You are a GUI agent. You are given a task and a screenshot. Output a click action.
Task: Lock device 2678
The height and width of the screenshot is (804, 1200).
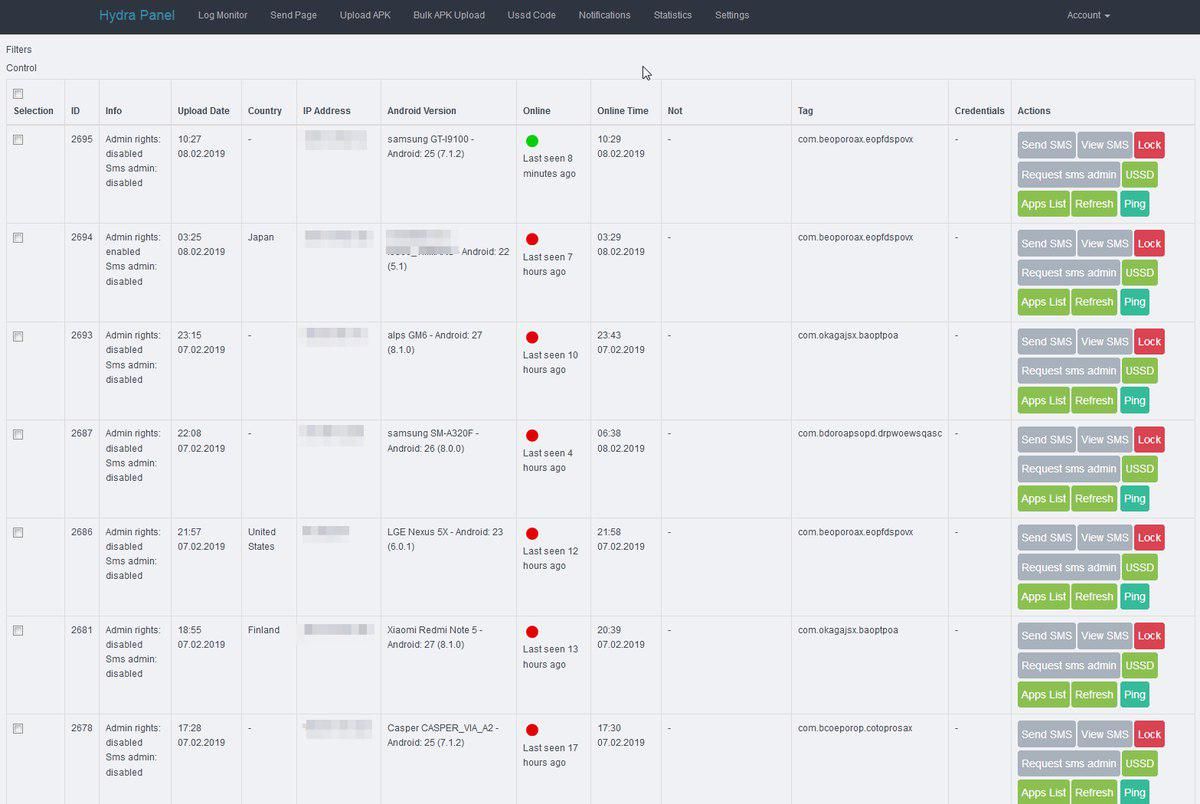click(x=1150, y=734)
